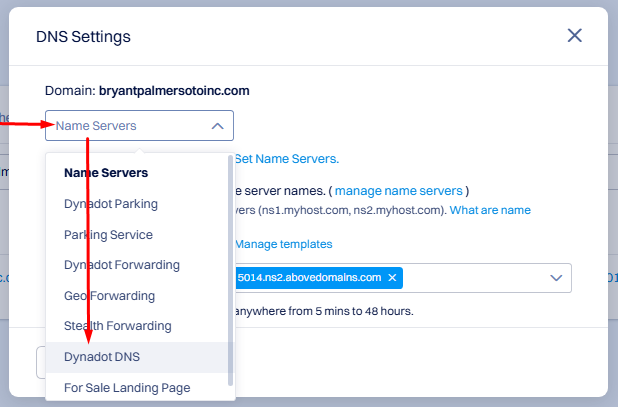The height and width of the screenshot is (407, 618).
Task: Choose Geo Forwarding from dropdown
Action: coord(110,295)
